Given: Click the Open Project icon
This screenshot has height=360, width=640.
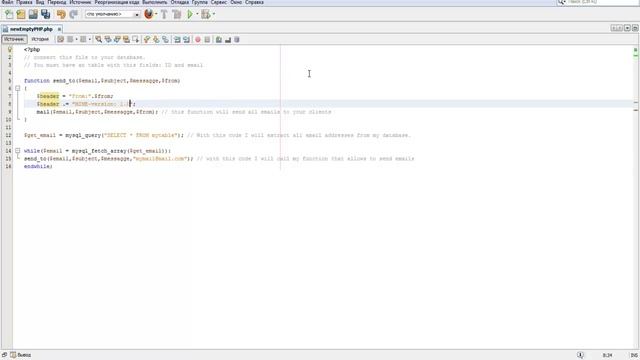Looking at the screenshot, I should (33, 14).
